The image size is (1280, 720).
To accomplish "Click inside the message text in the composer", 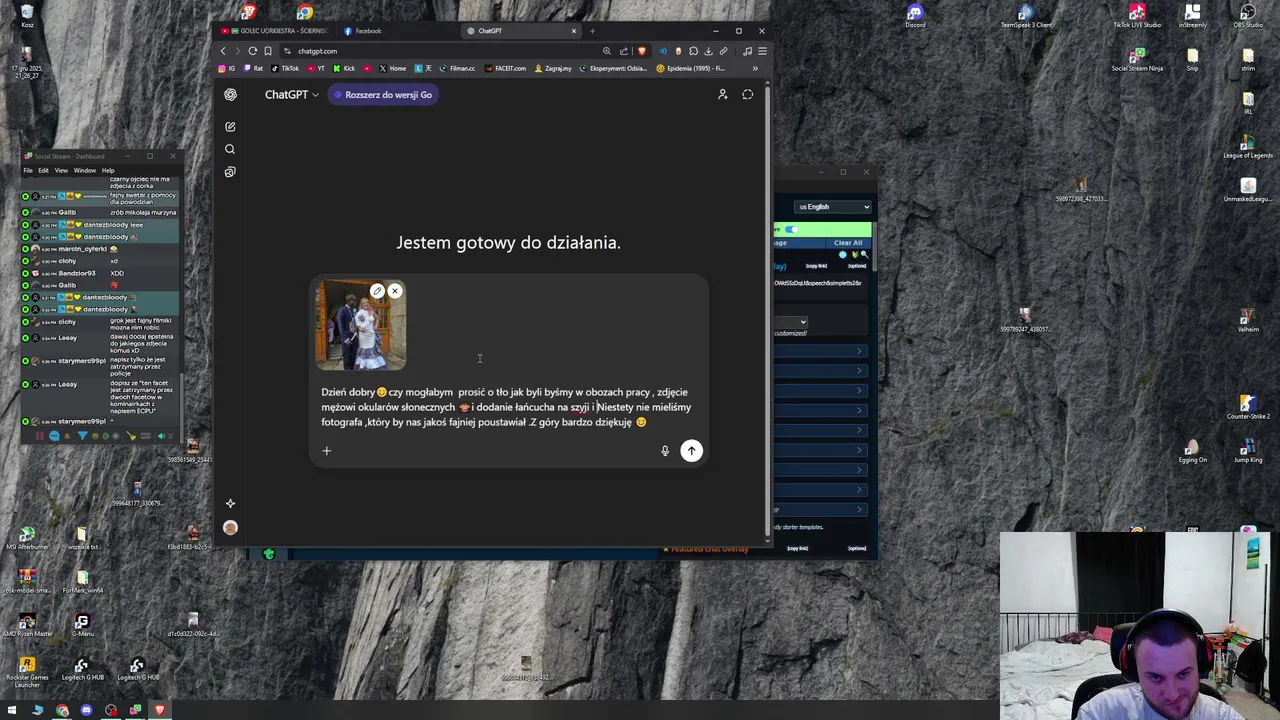I will pos(507,407).
